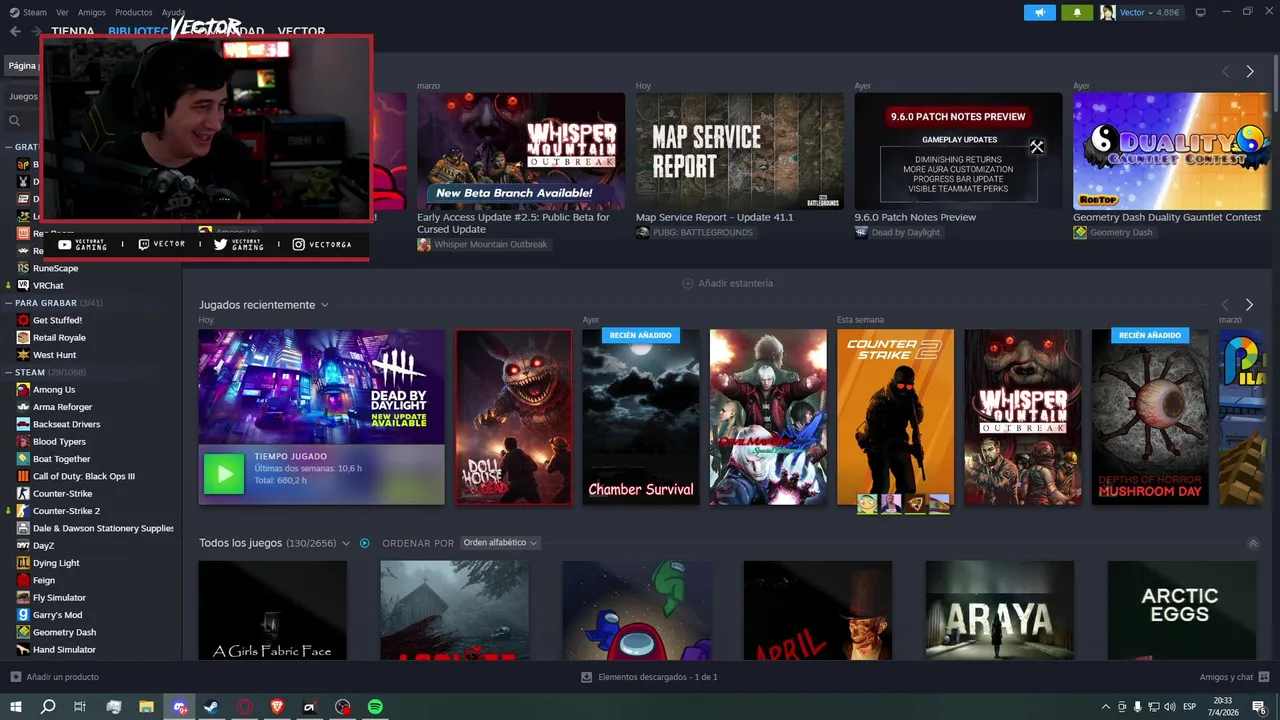Screen dimensions: 1280x720
Task: Click the Counter-Strike 2 icon in sidebar
Action: (x=23, y=511)
